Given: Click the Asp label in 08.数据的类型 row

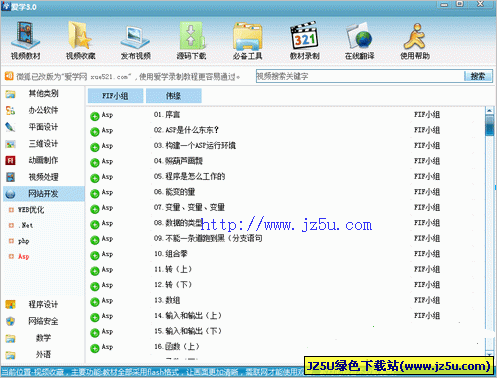Looking at the screenshot, I should (107, 223).
